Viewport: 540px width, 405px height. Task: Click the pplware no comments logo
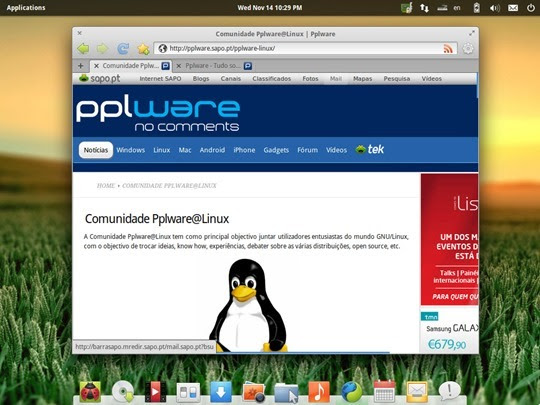pyautogui.click(x=158, y=113)
